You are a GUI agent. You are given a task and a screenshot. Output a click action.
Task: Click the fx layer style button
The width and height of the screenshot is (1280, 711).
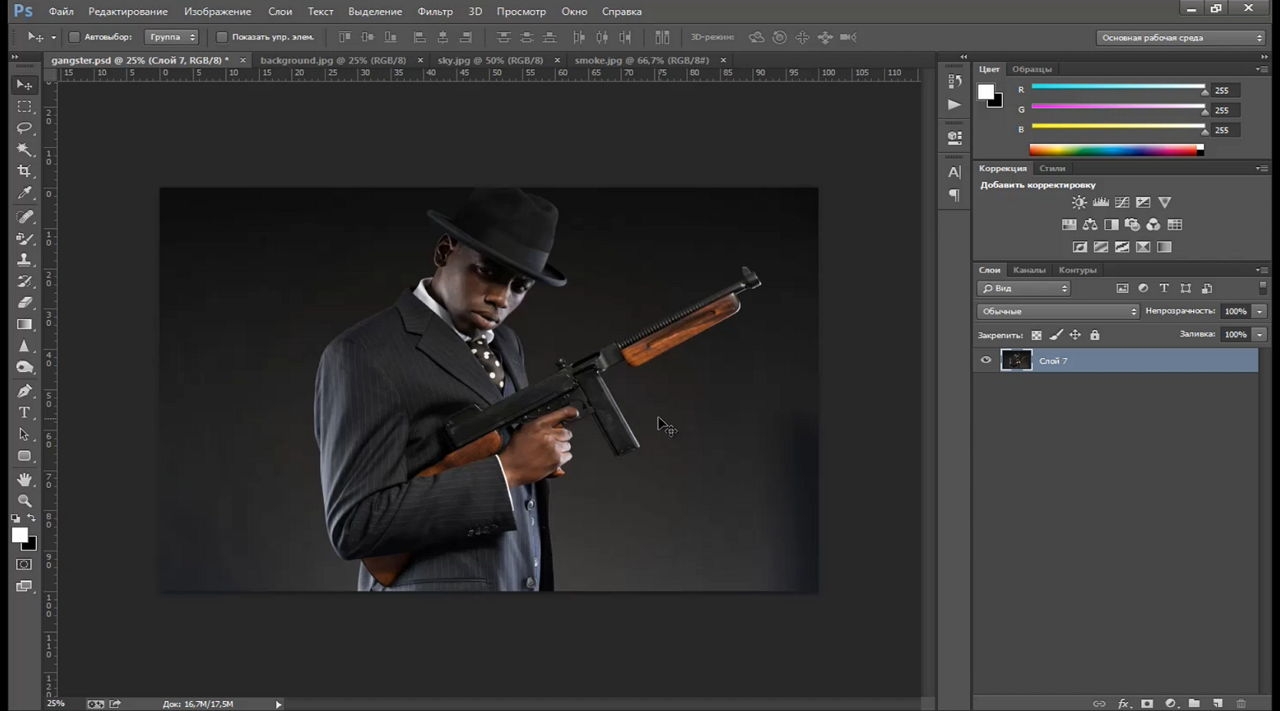pos(1123,704)
